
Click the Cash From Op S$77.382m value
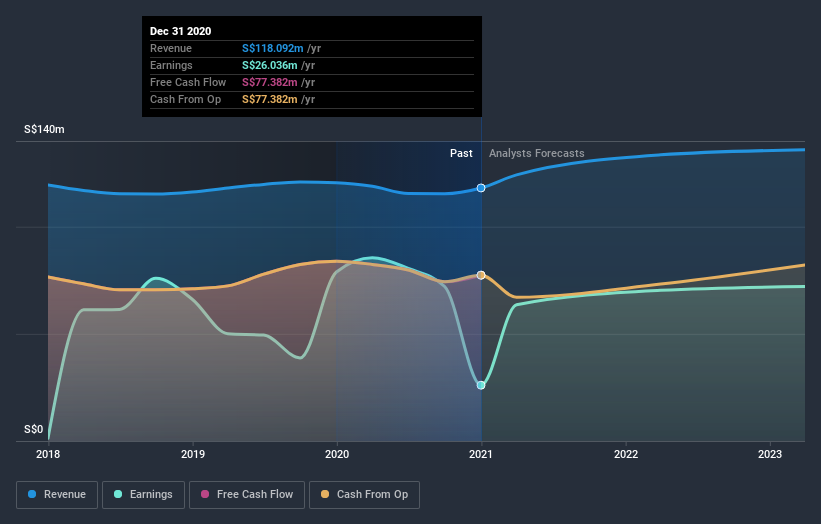[x=270, y=99]
